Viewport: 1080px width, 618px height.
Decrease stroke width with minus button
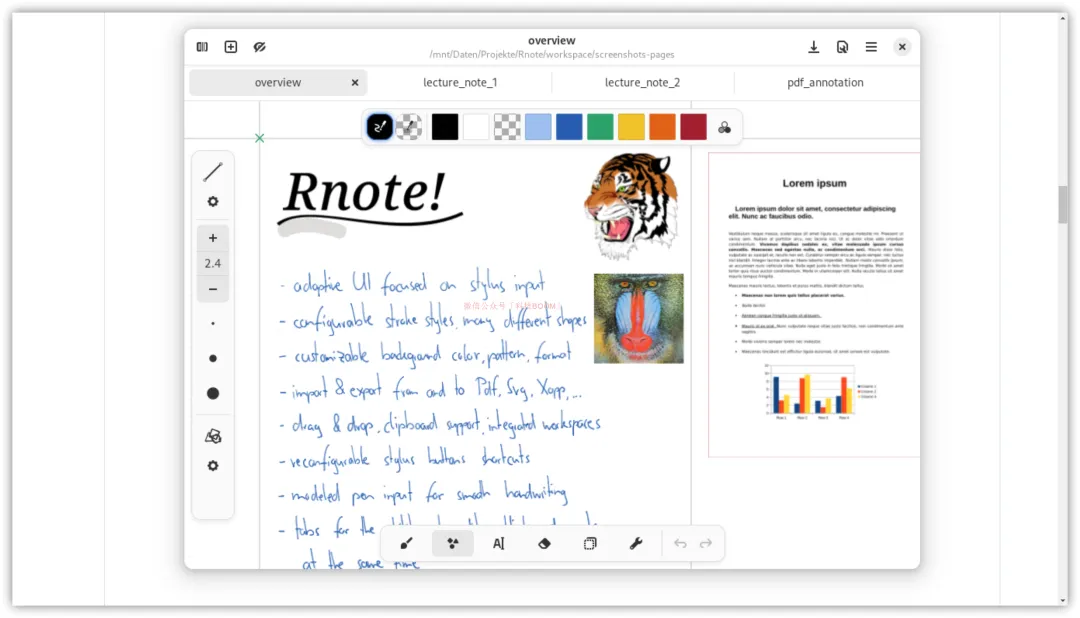(x=213, y=289)
